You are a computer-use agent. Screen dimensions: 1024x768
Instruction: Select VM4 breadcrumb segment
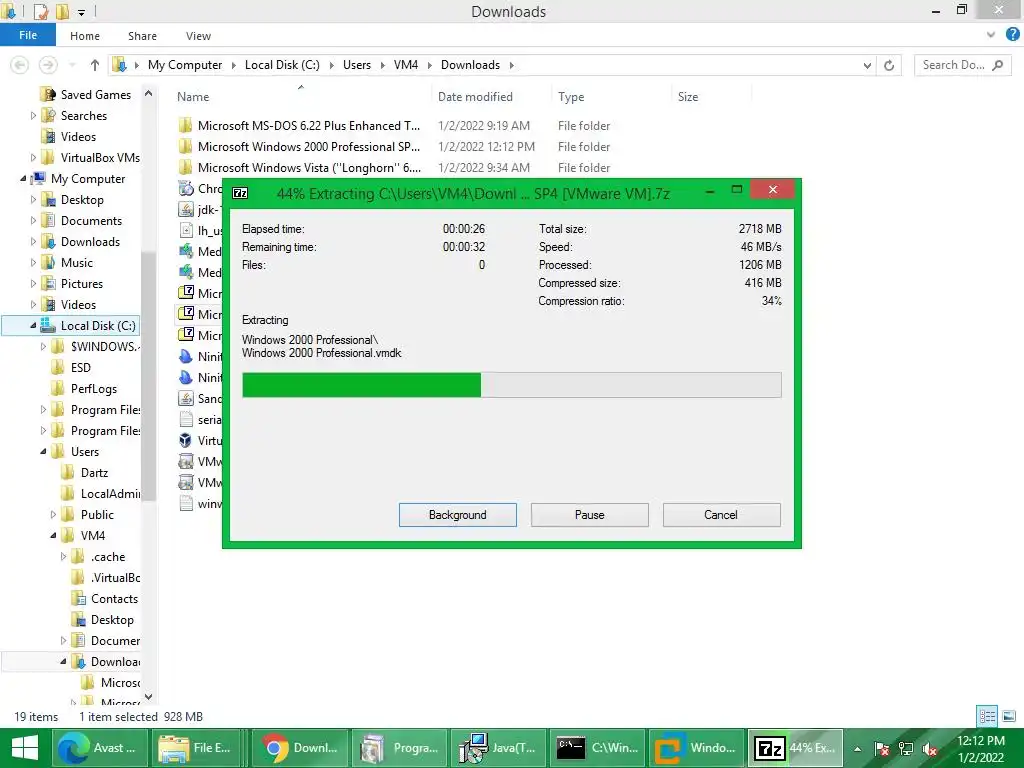click(x=406, y=65)
